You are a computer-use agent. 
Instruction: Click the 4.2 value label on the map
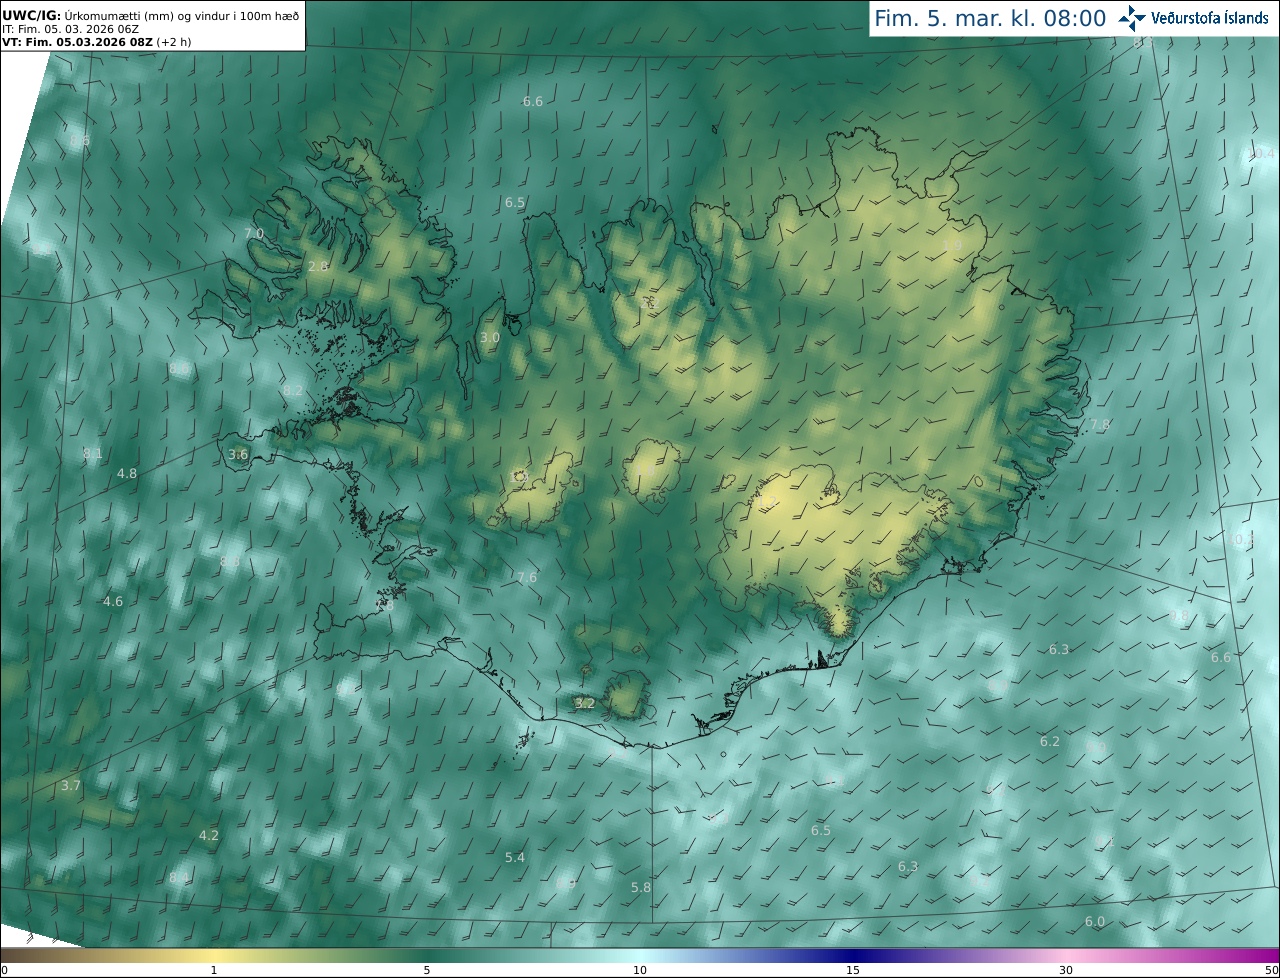click(209, 835)
